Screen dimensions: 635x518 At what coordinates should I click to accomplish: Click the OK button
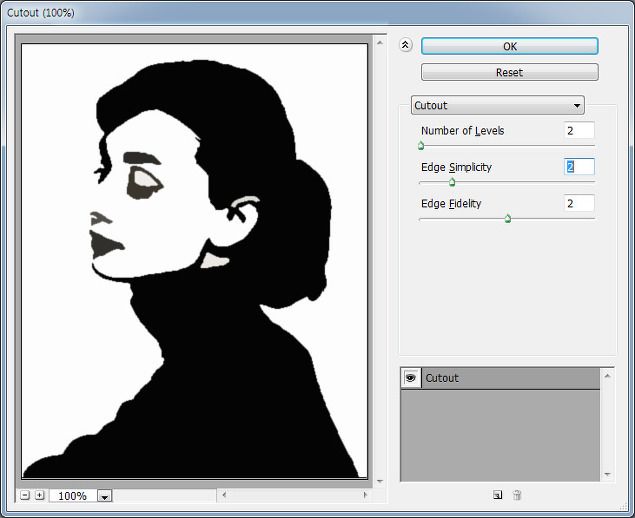click(509, 46)
